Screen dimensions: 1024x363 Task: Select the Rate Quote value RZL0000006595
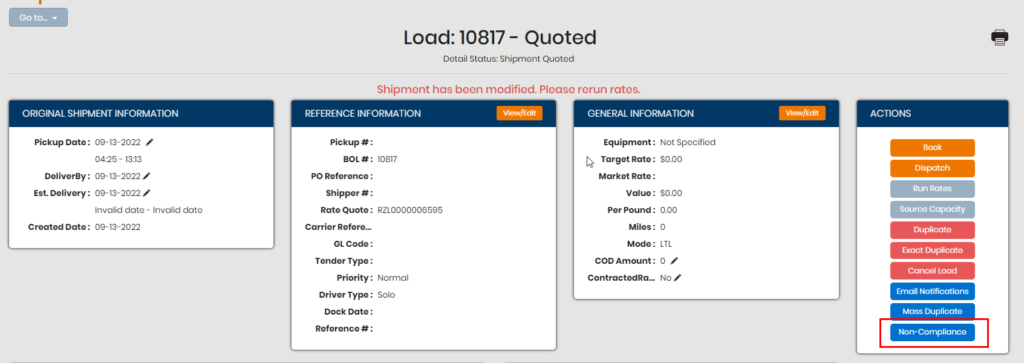(410, 210)
